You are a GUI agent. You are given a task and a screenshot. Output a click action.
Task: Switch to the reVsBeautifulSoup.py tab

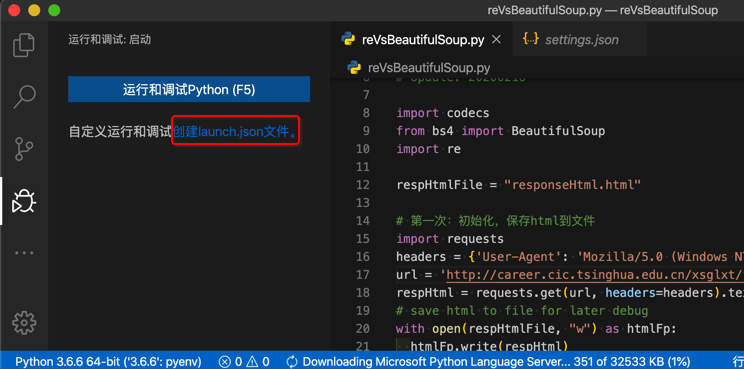[x=421, y=39]
